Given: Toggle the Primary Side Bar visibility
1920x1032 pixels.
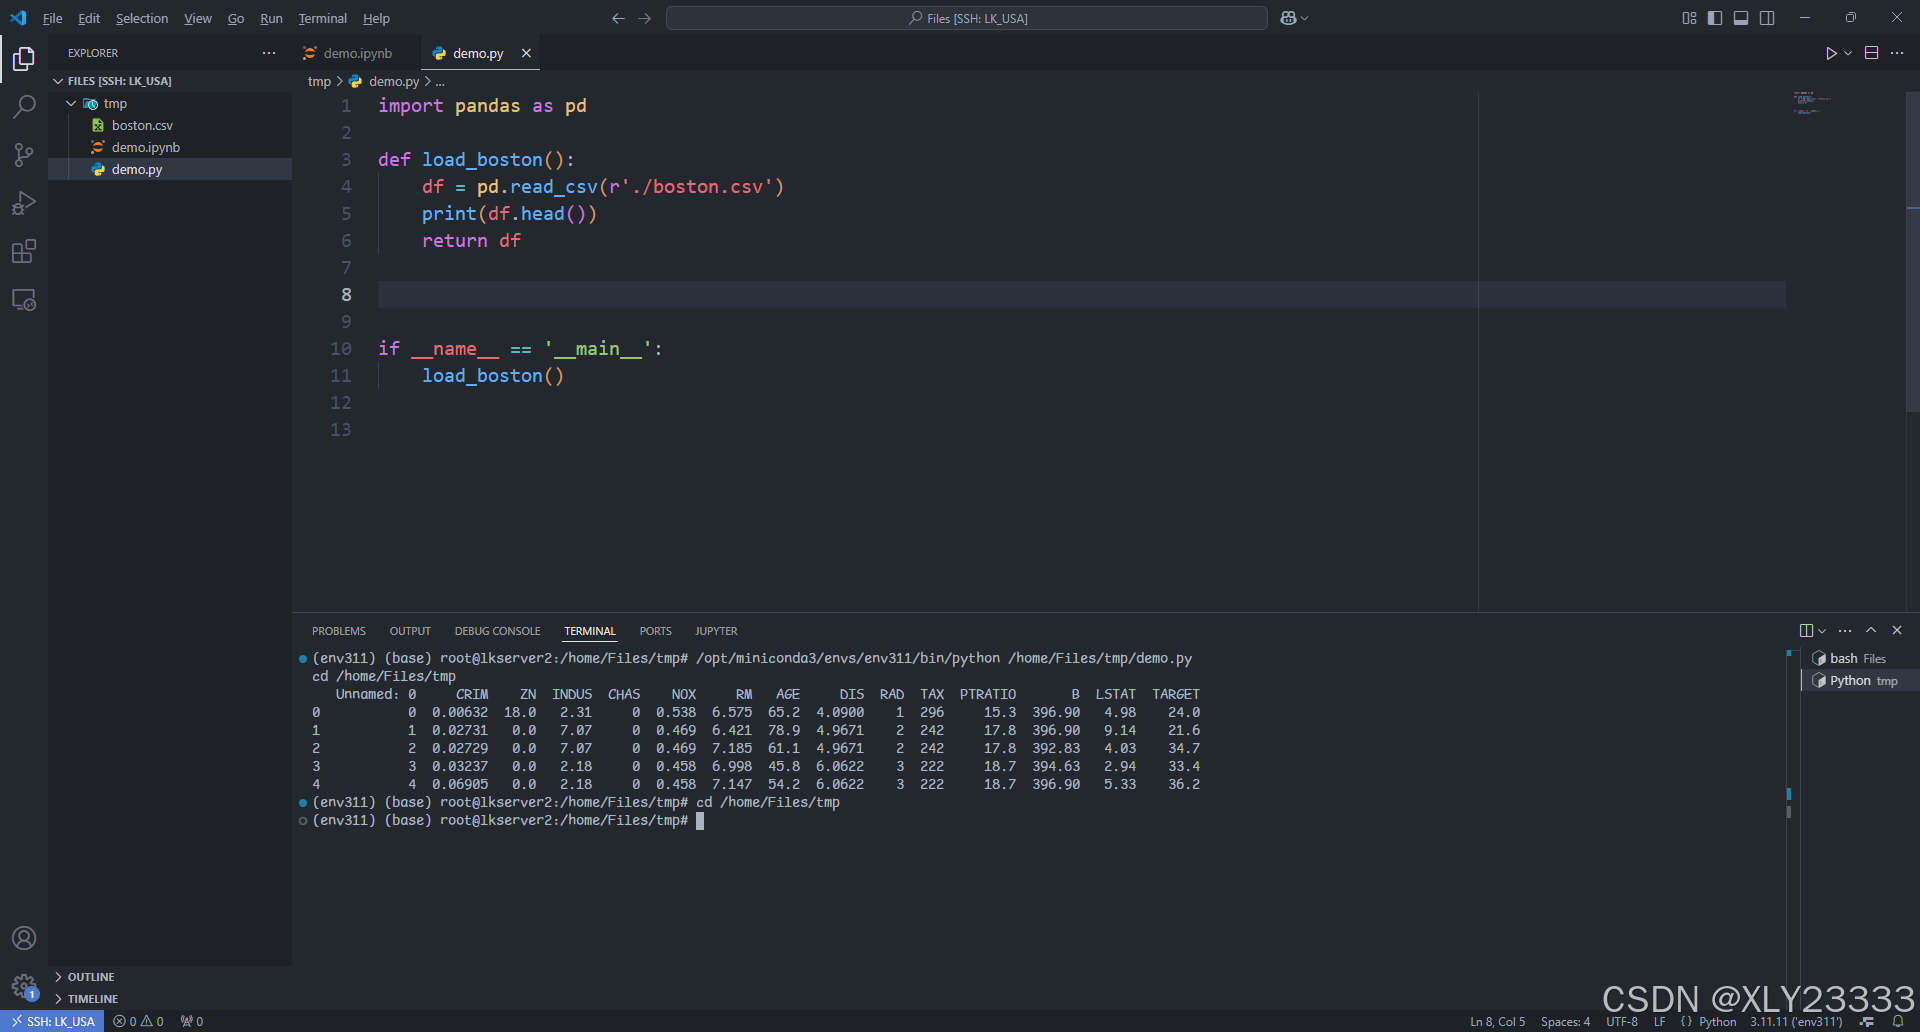Looking at the screenshot, I should (x=1714, y=18).
